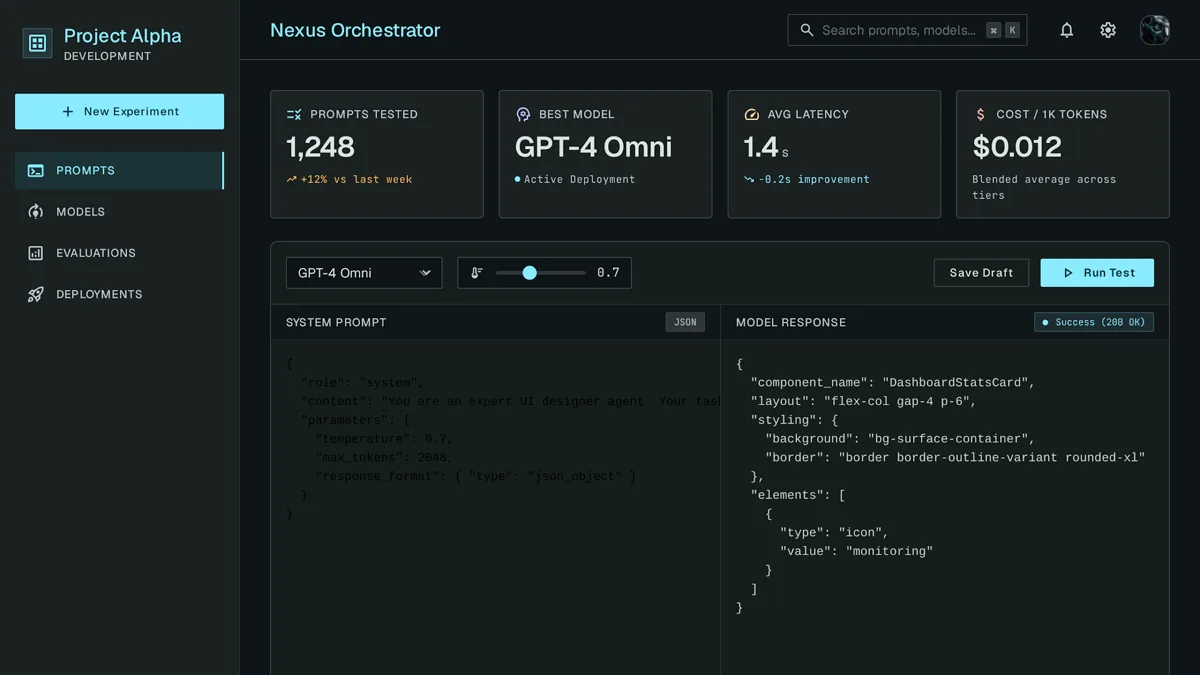Click the "-0.2s improvement" text
The image size is (1200, 675).
click(x=814, y=180)
